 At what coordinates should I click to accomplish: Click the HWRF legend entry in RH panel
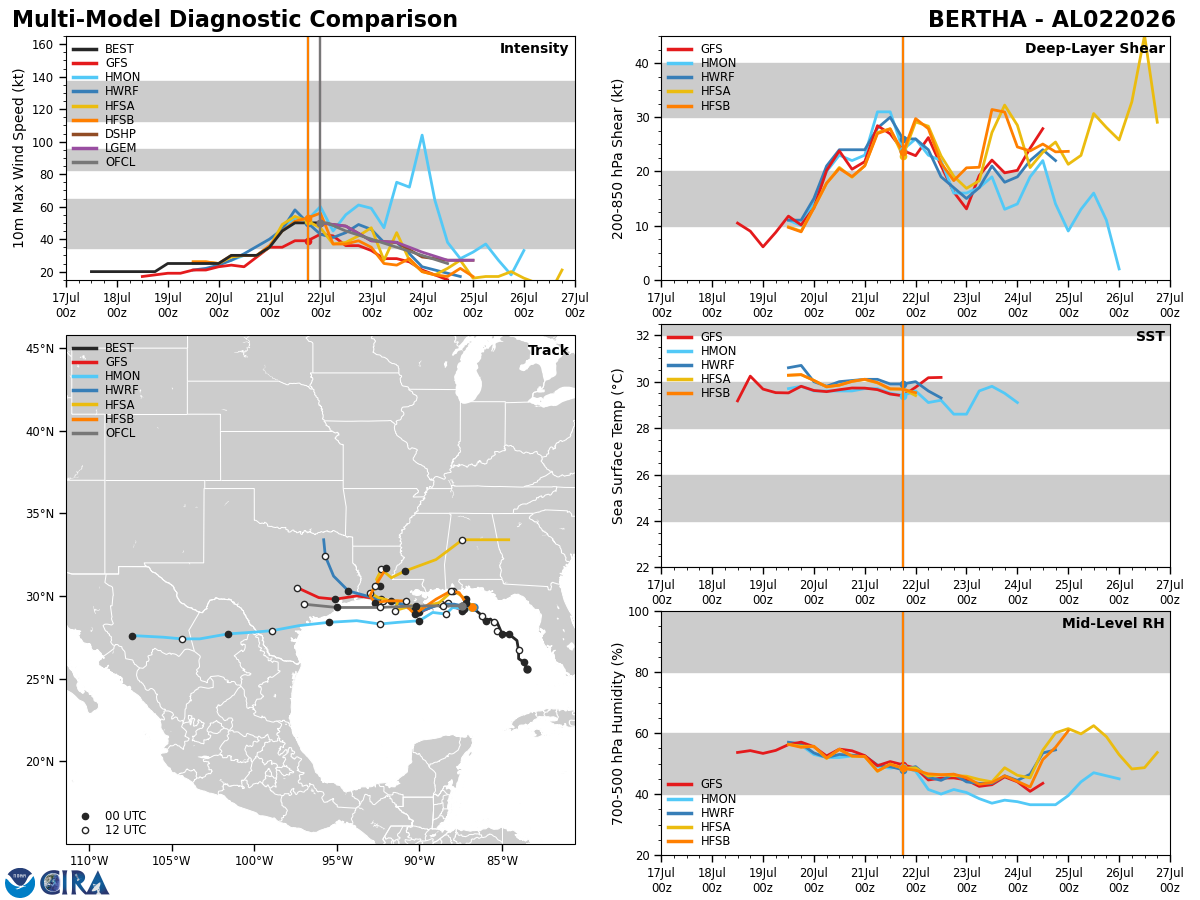702,813
